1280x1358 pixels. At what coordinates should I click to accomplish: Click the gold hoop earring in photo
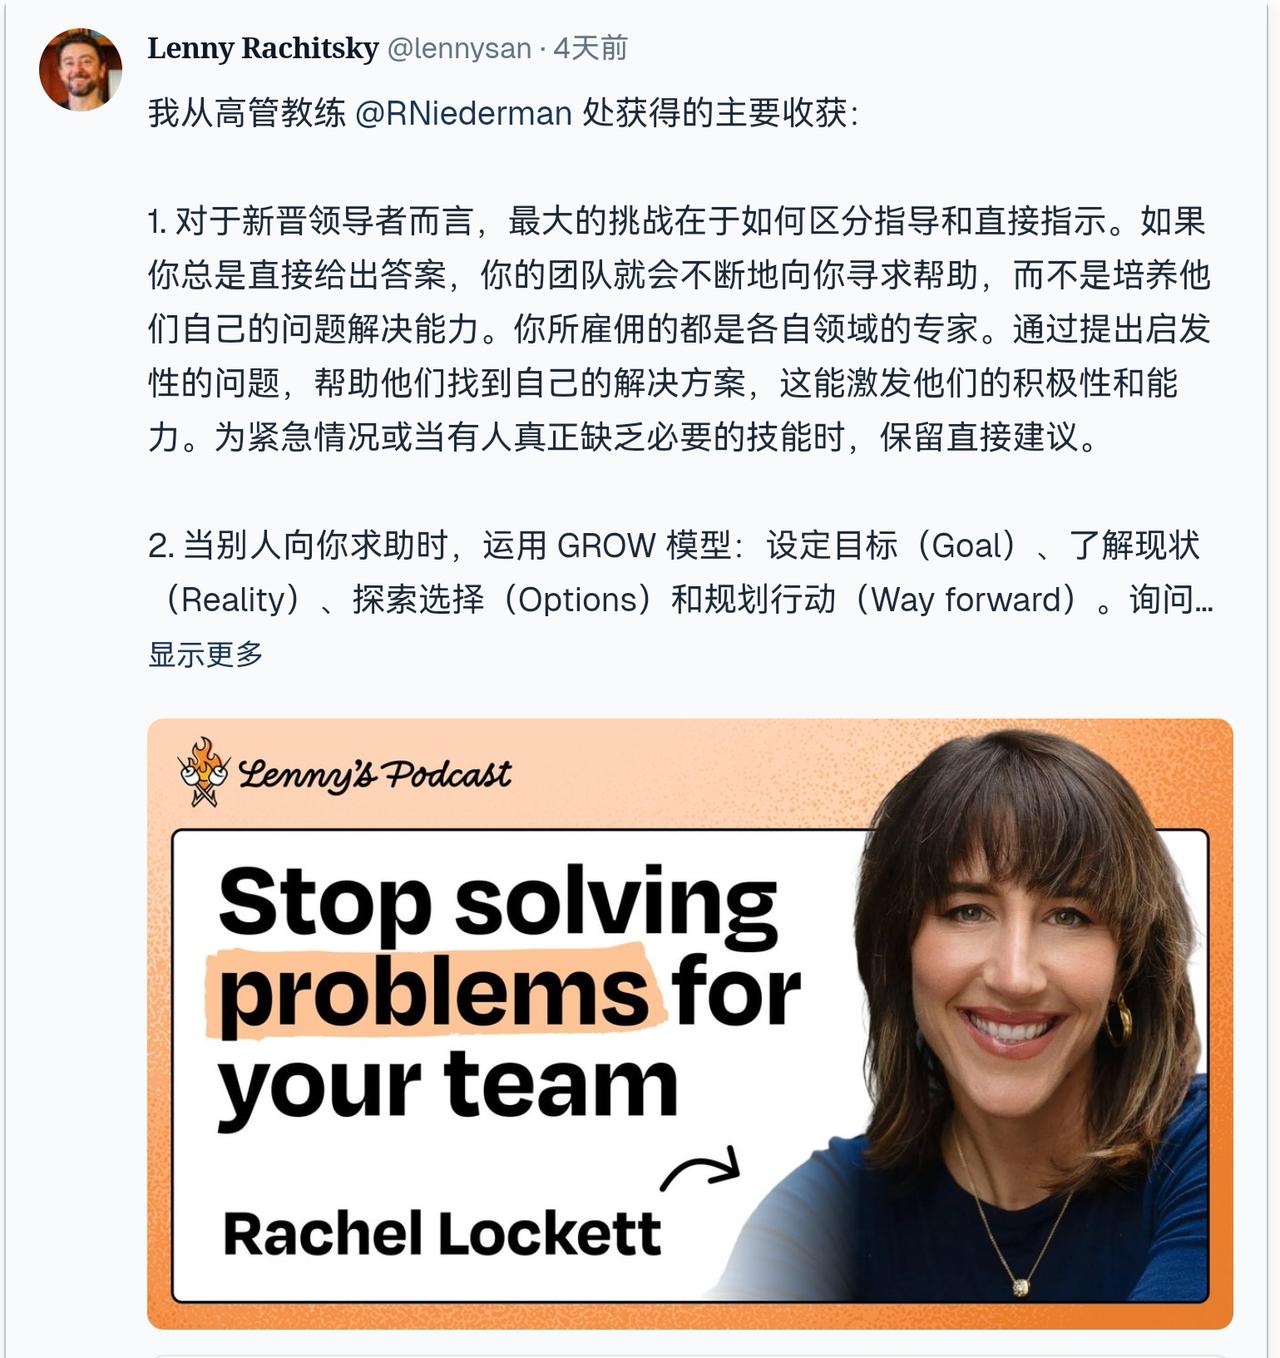click(x=1119, y=1018)
